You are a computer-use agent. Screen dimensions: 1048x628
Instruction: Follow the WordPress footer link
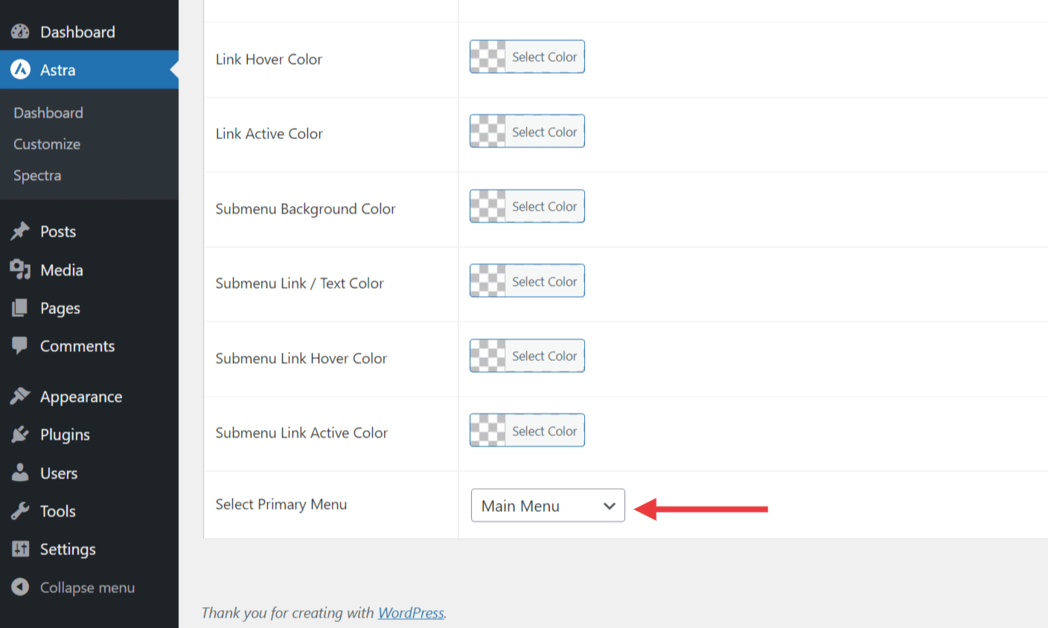(x=410, y=613)
